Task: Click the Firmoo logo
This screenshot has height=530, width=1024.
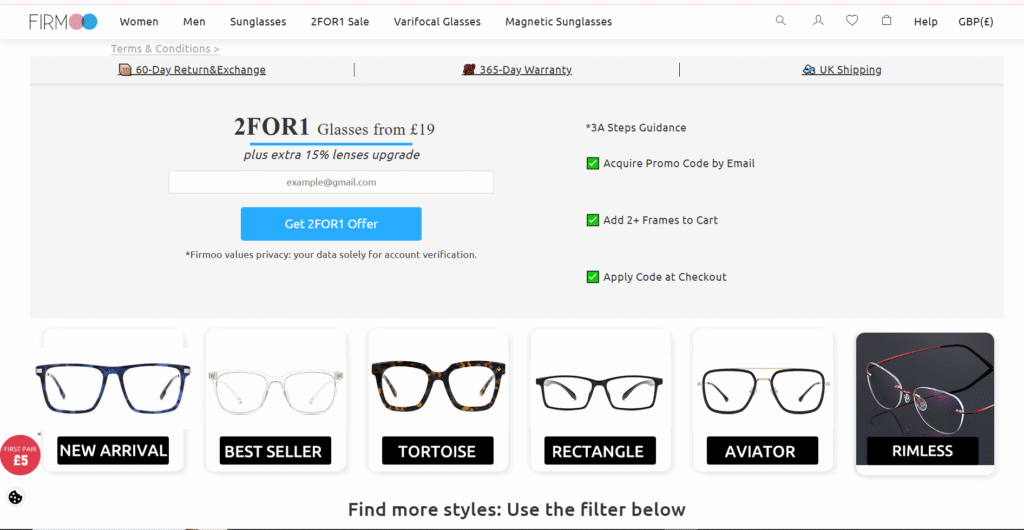Action: point(63,22)
